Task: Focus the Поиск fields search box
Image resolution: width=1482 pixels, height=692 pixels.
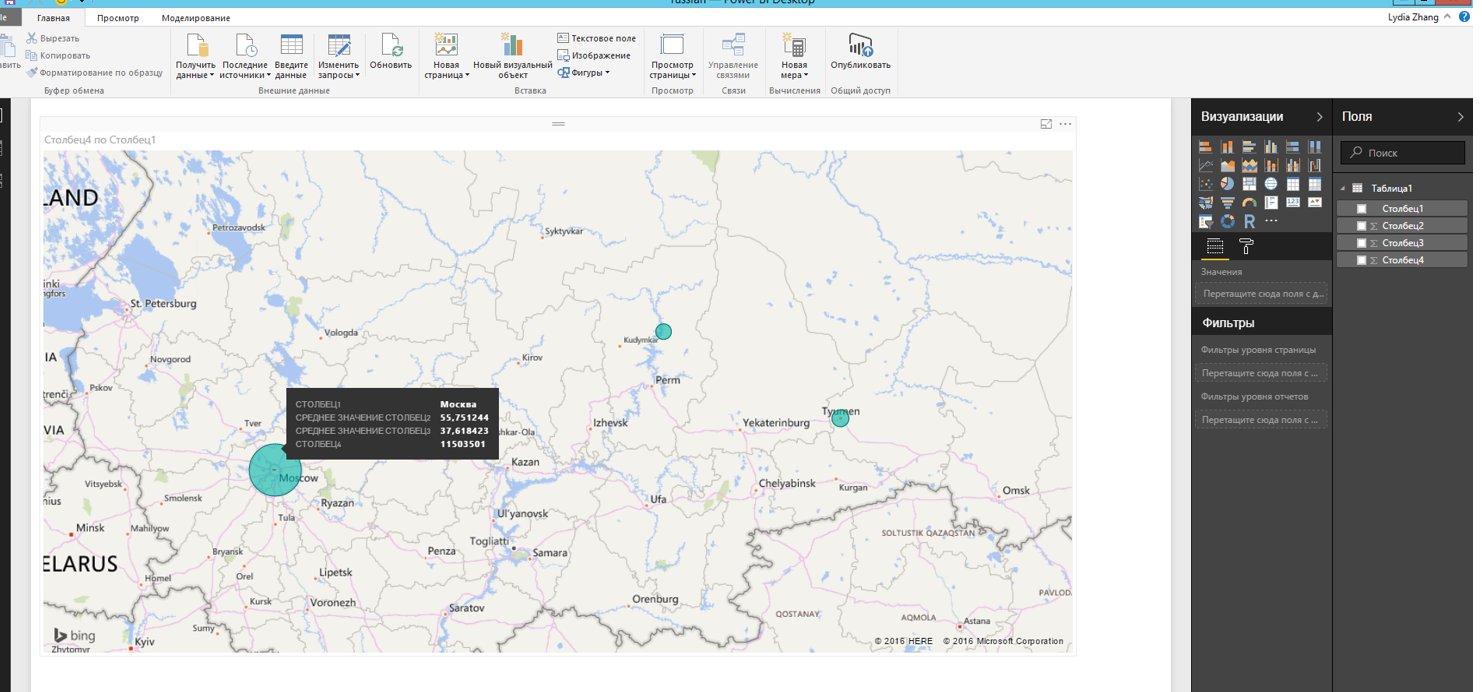Action: [1403, 153]
